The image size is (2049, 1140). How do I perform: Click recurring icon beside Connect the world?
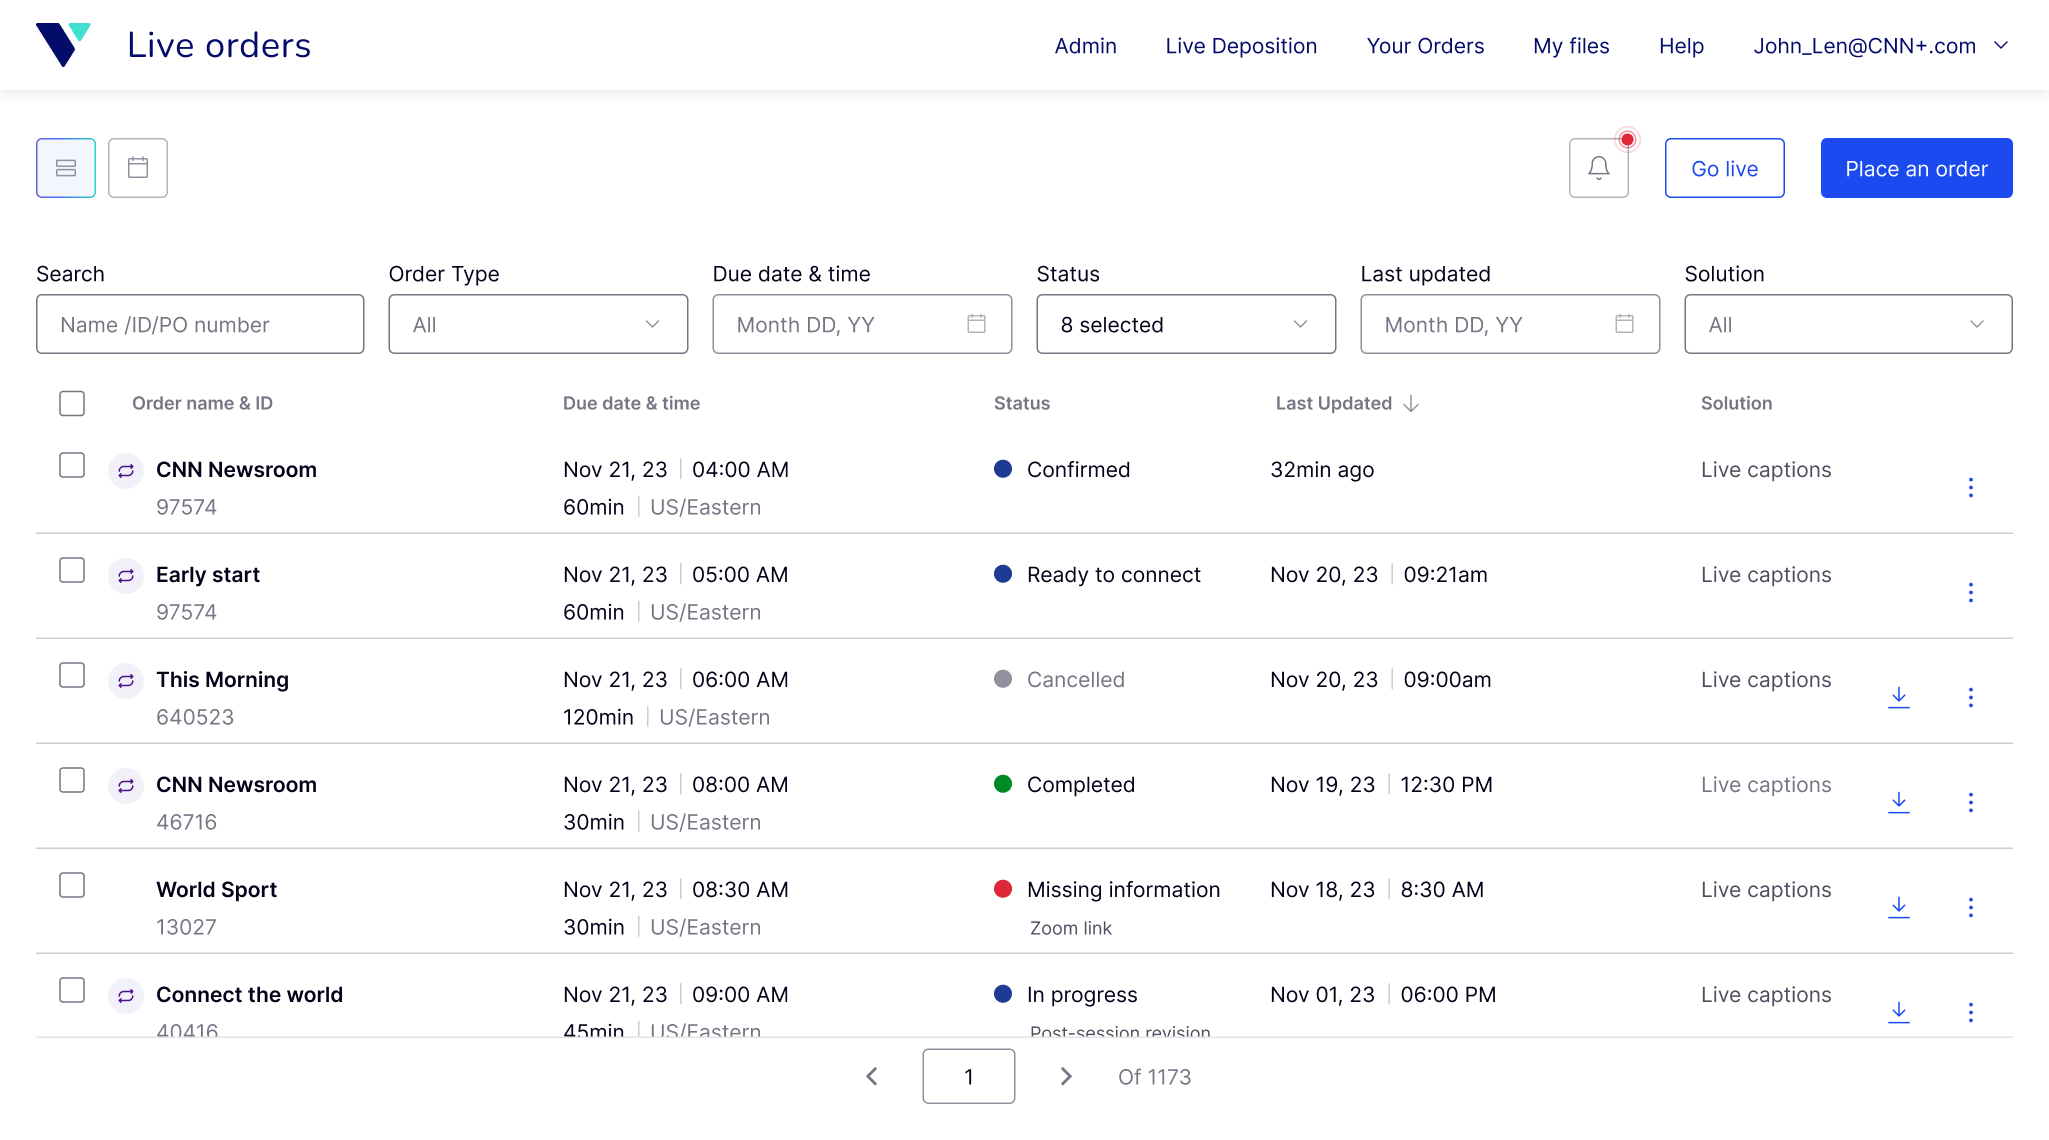pyautogui.click(x=126, y=995)
